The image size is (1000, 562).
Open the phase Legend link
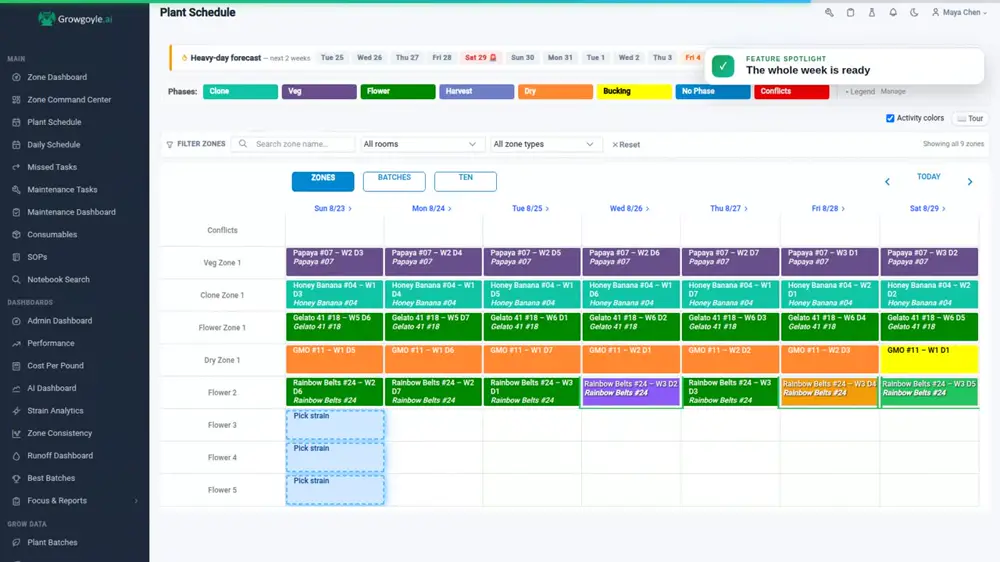(x=860, y=92)
